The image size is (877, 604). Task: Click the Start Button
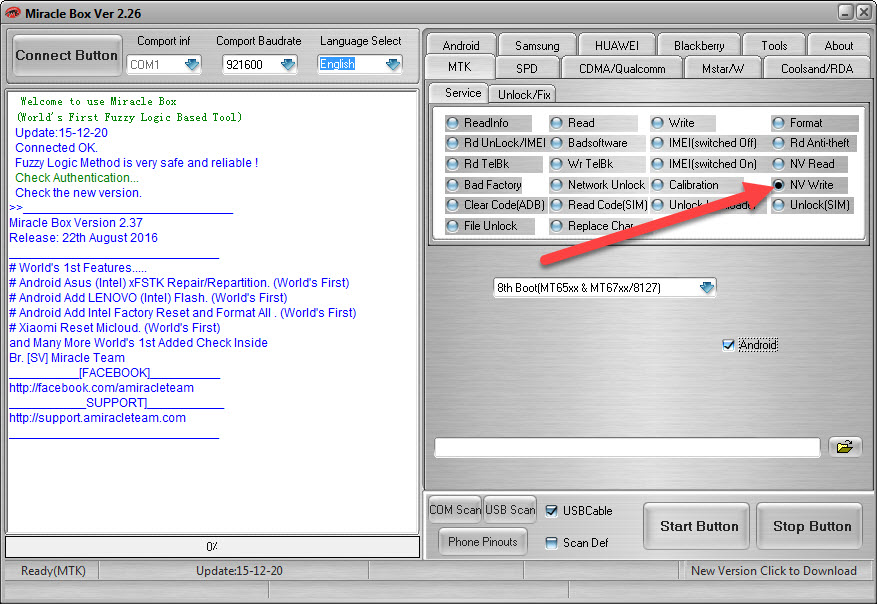tap(697, 526)
